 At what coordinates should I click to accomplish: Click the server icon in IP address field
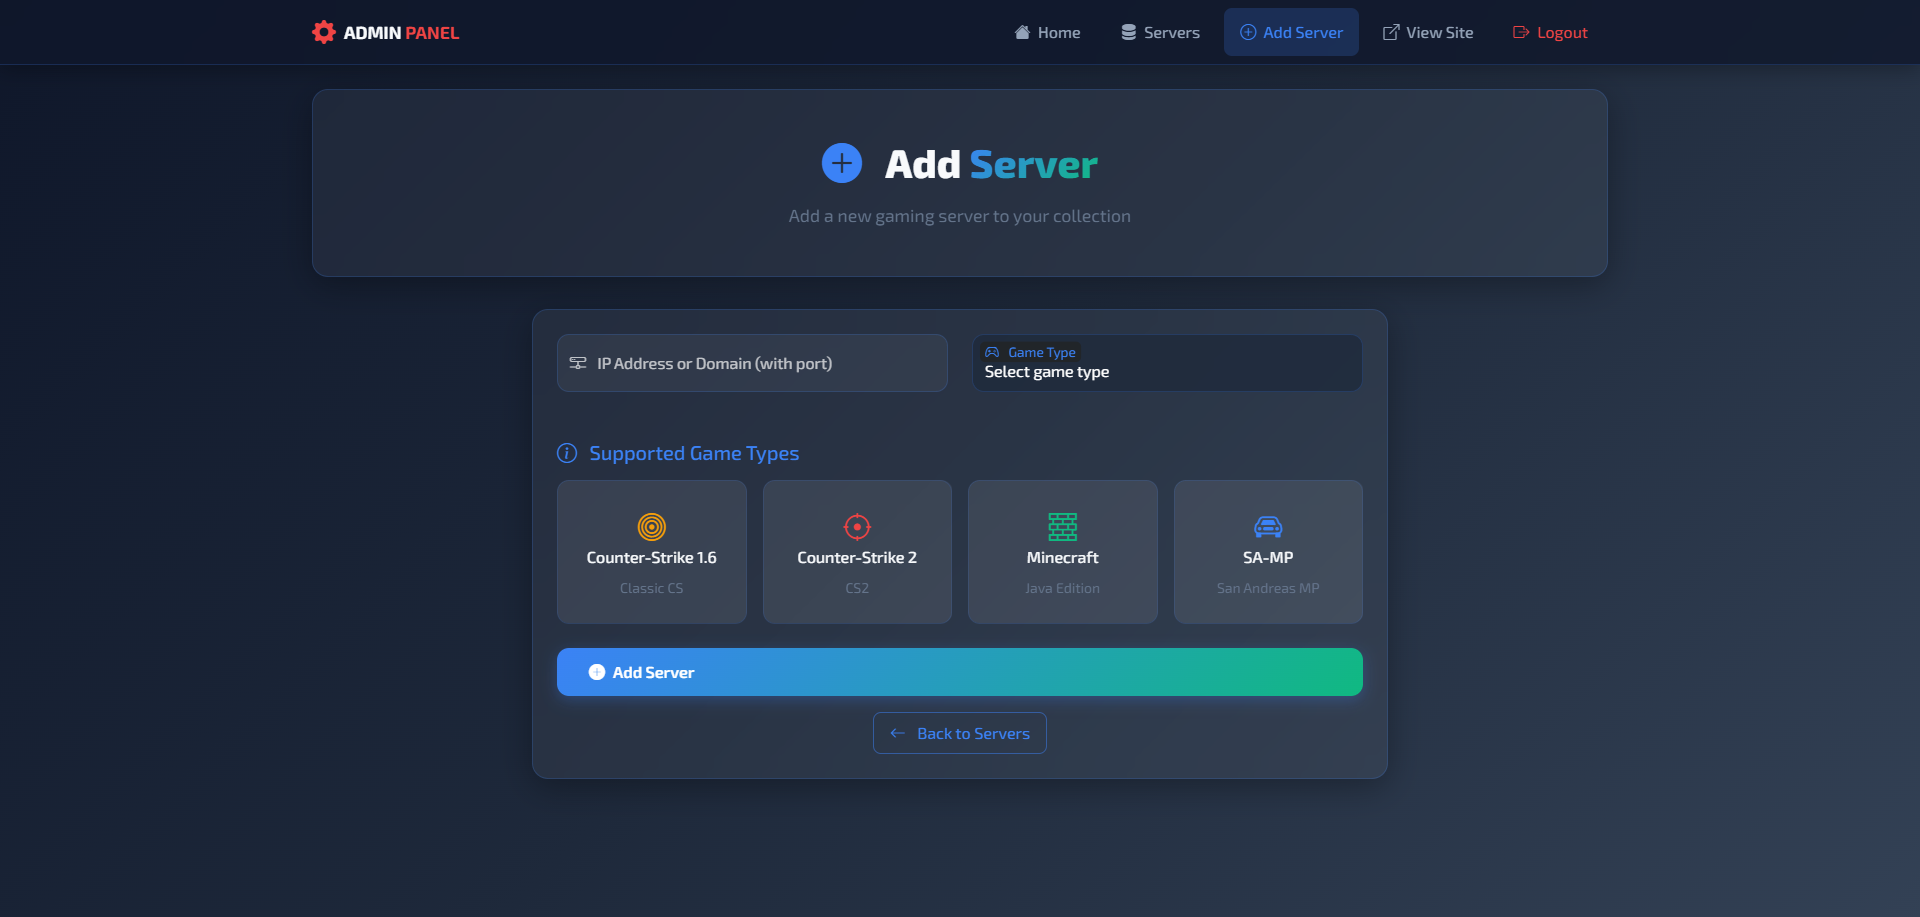(578, 363)
